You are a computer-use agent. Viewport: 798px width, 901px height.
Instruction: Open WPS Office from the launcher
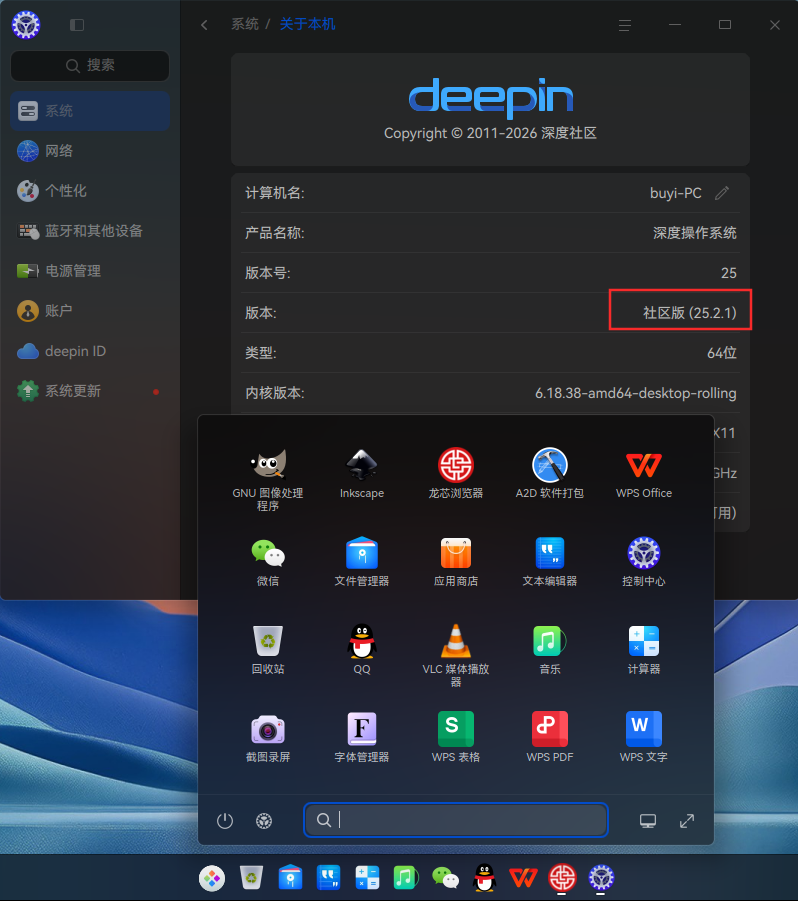tap(643, 473)
